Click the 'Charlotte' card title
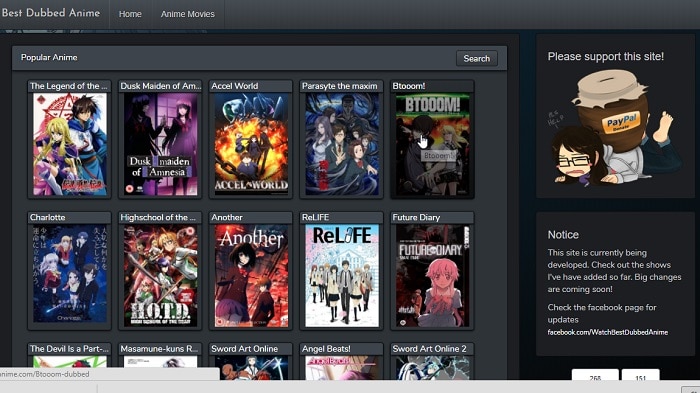 pyautogui.click(x=47, y=217)
